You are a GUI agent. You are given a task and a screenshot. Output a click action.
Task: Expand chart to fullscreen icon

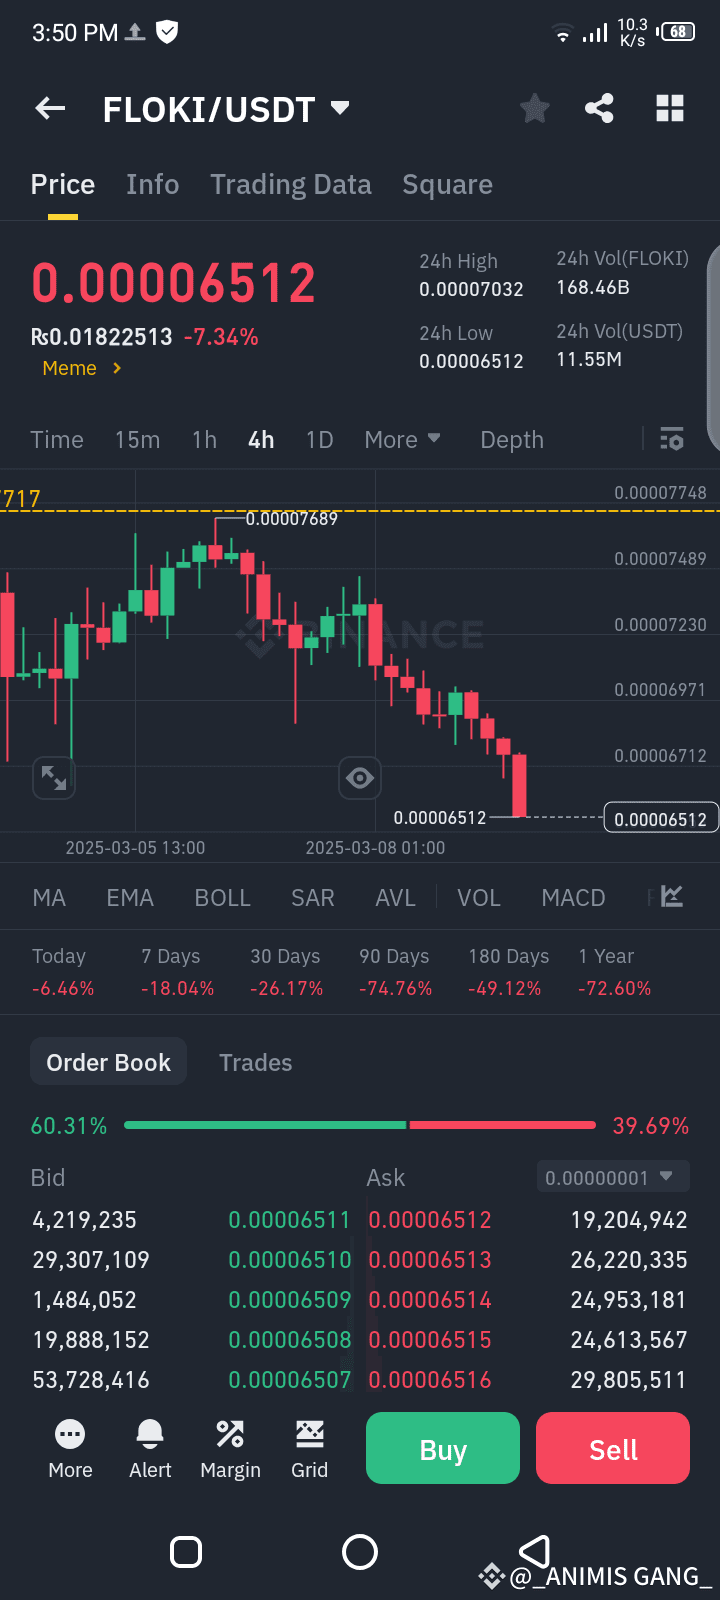coord(54,777)
